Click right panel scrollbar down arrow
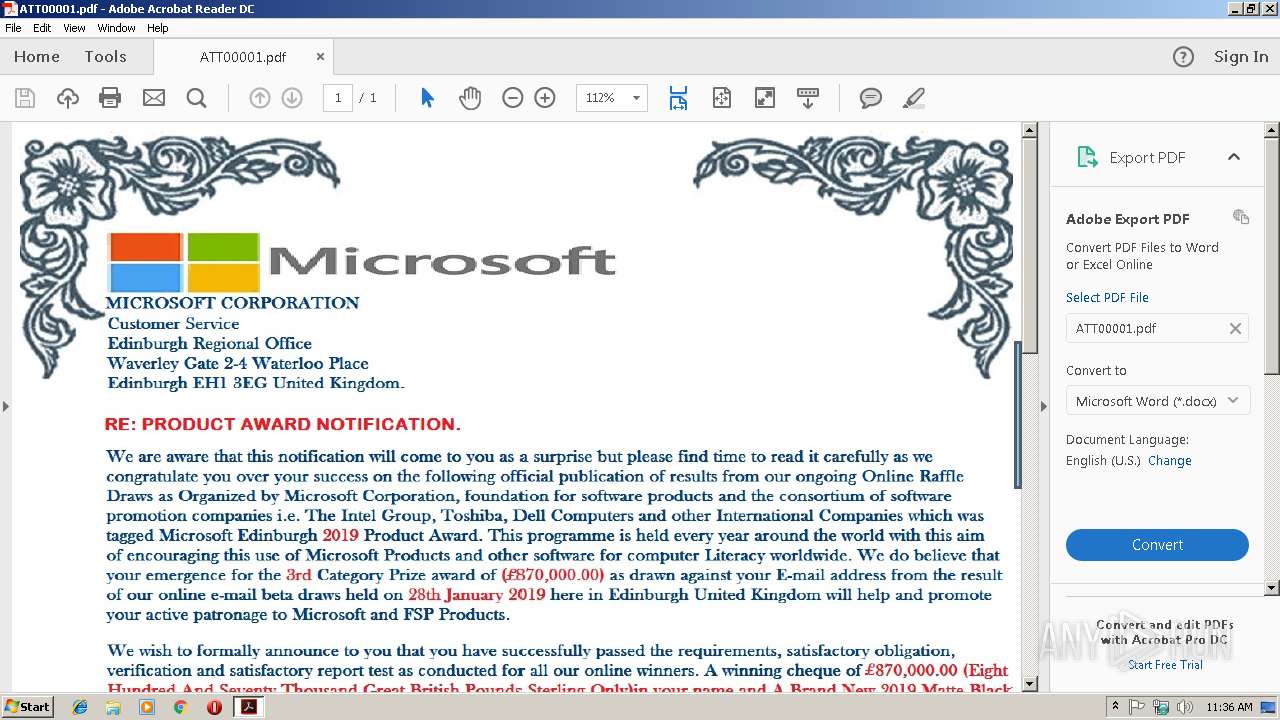Screen dimensions: 1280x720 [1272, 588]
